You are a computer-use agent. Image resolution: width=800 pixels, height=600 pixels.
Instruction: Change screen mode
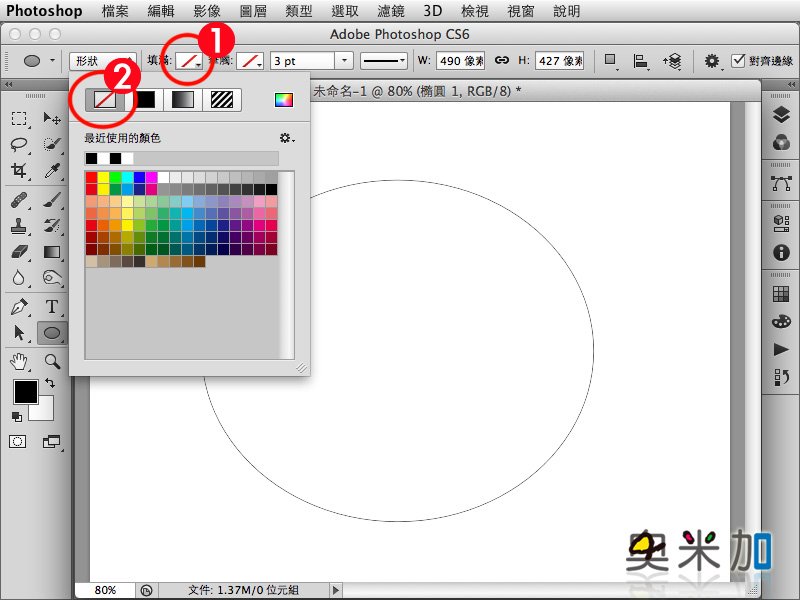pos(52,441)
